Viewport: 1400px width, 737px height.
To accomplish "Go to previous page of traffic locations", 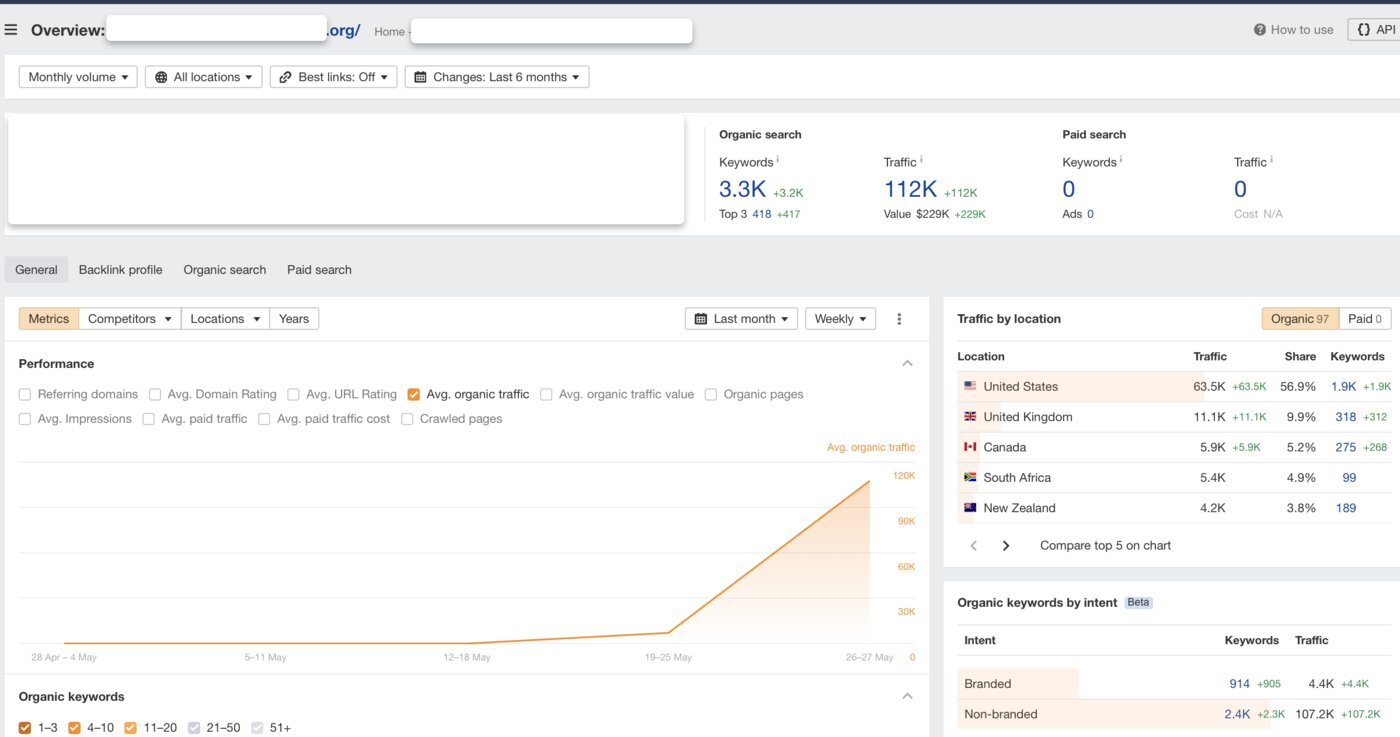I will pos(974,546).
